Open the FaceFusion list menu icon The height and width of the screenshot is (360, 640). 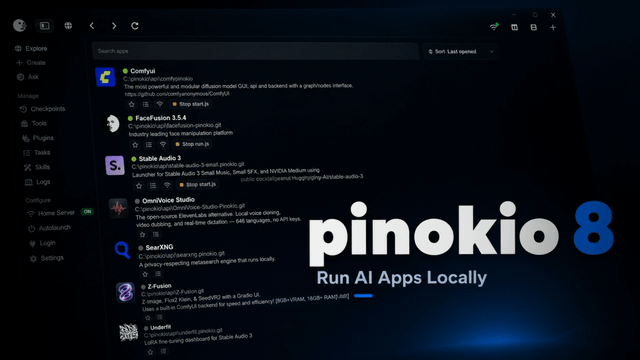click(x=149, y=144)
